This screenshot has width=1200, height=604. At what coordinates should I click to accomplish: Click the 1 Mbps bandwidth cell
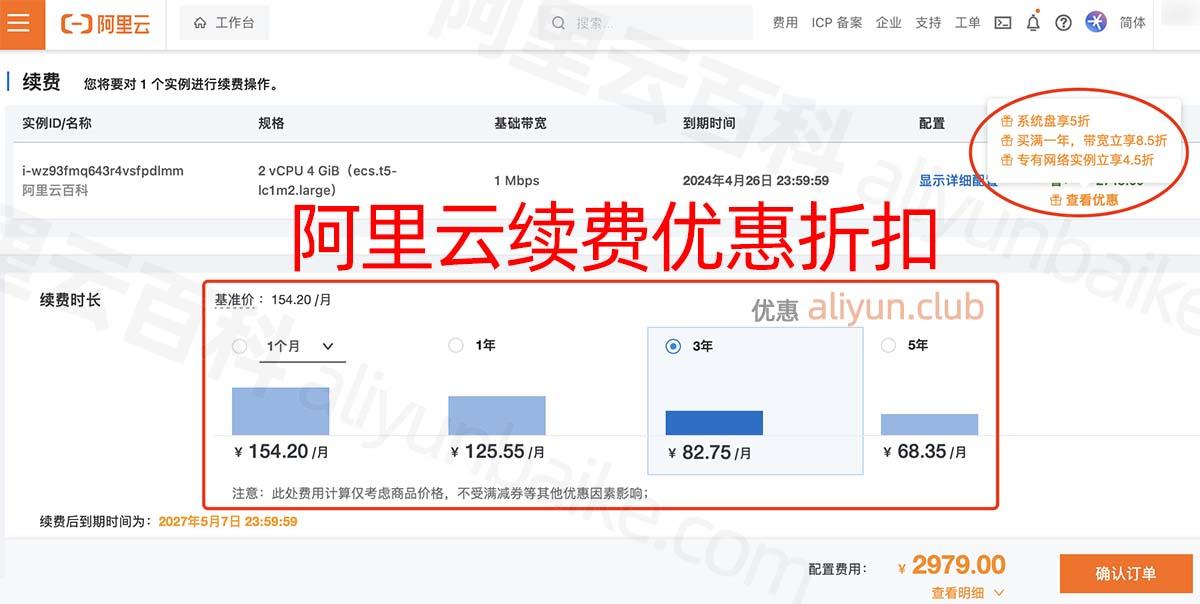click(x=517, y=181)
